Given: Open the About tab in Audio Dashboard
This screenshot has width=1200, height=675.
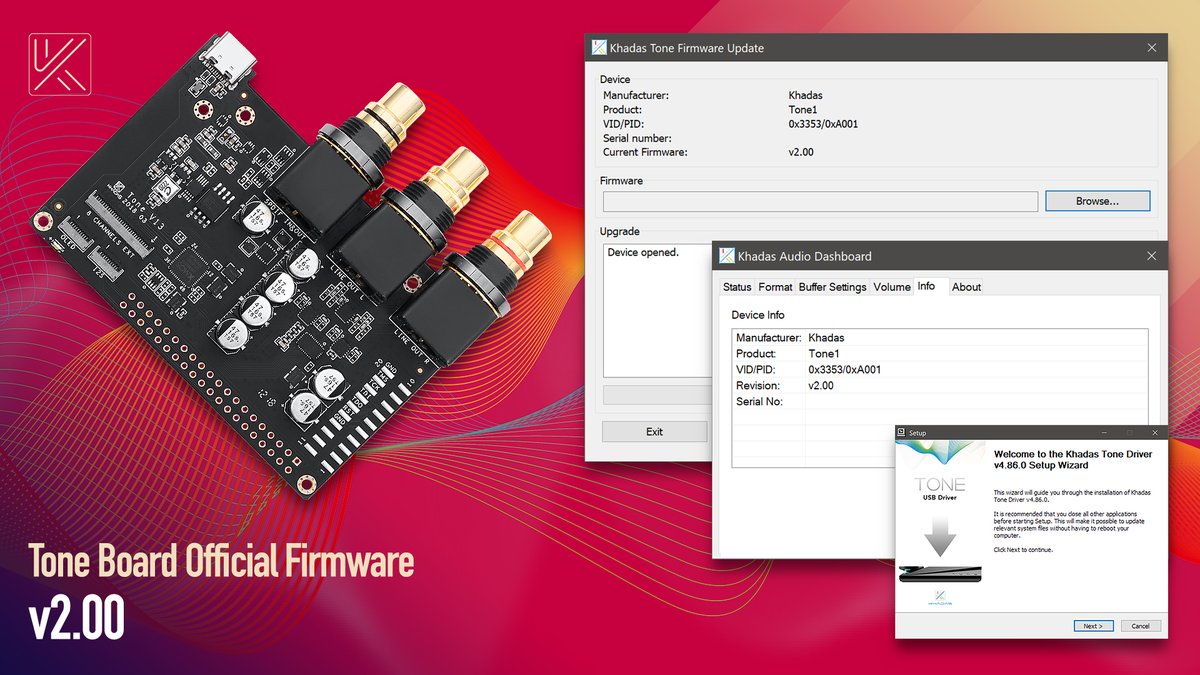Looking at the screenshot, I should [966, 287].
